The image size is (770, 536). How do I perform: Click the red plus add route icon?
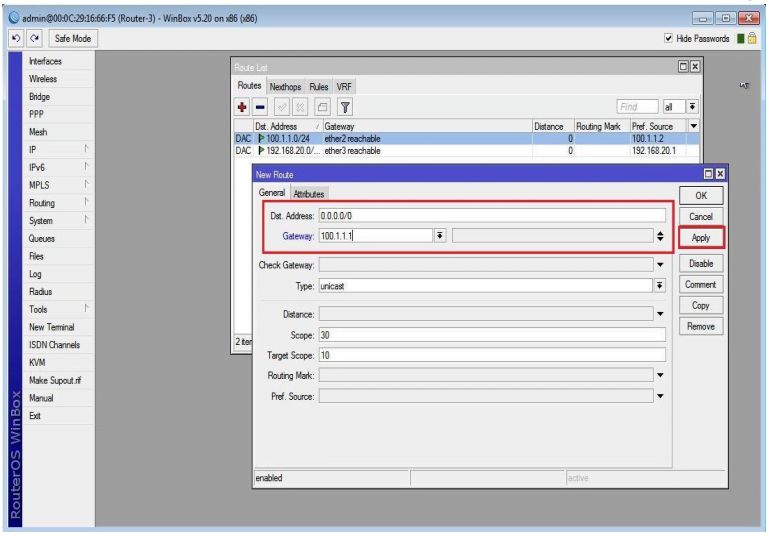[243, 106]
